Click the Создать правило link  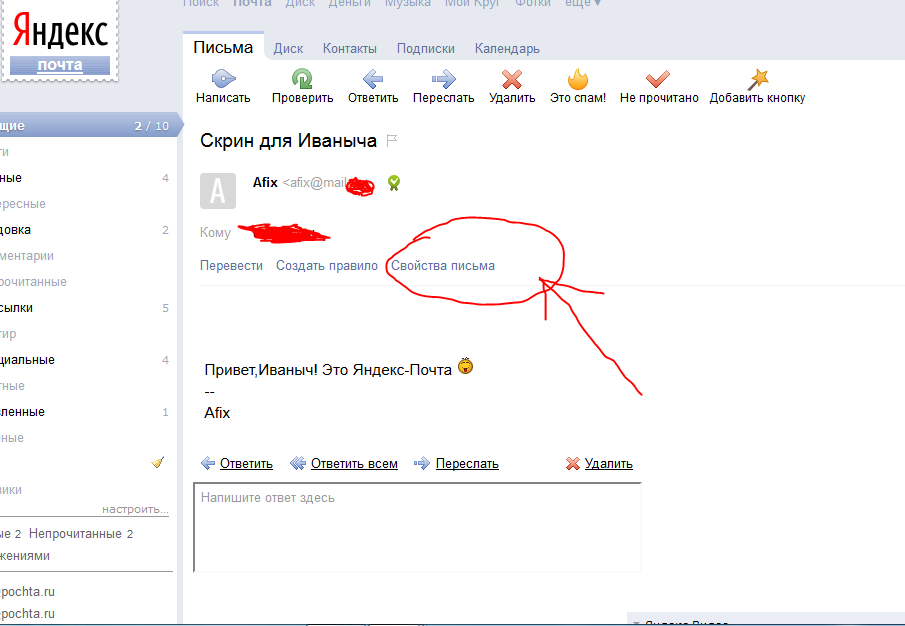(327, 265)
